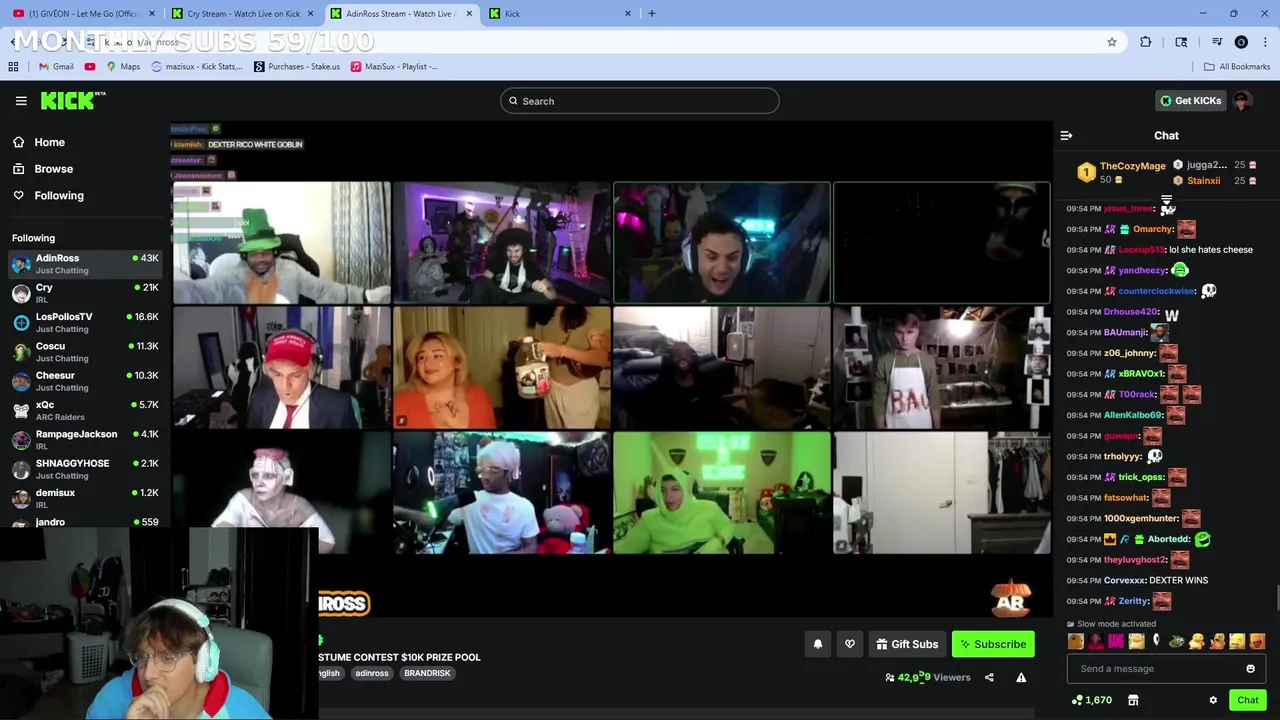Click the report stream warning icon

point(1021,678)
